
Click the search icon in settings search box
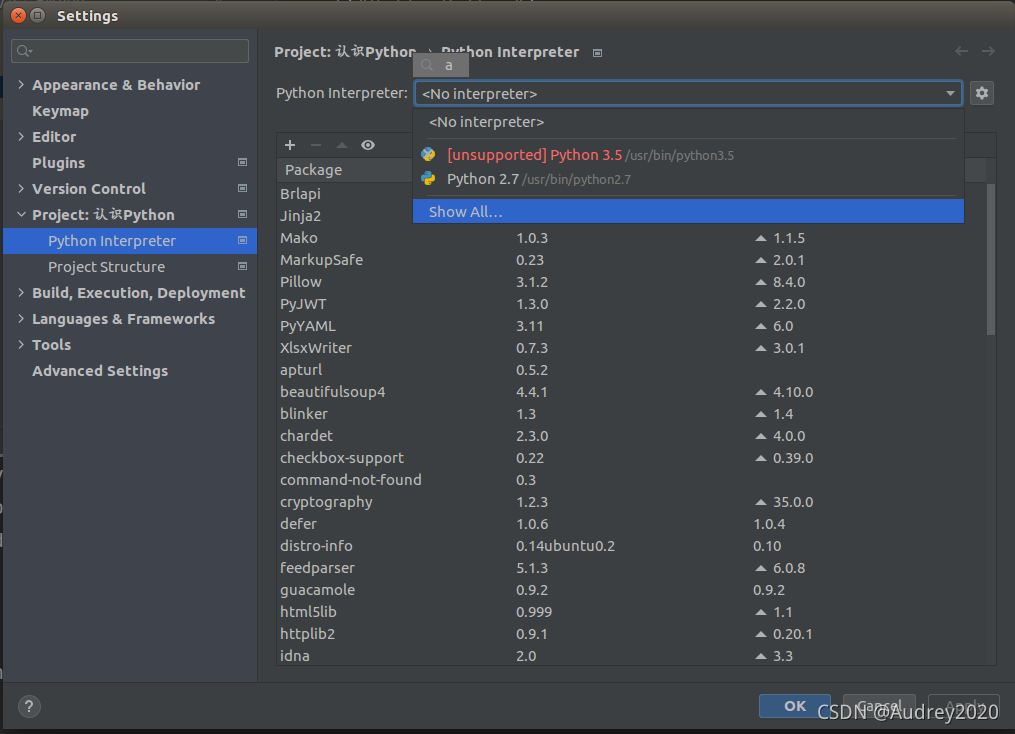tap(25, 51)
